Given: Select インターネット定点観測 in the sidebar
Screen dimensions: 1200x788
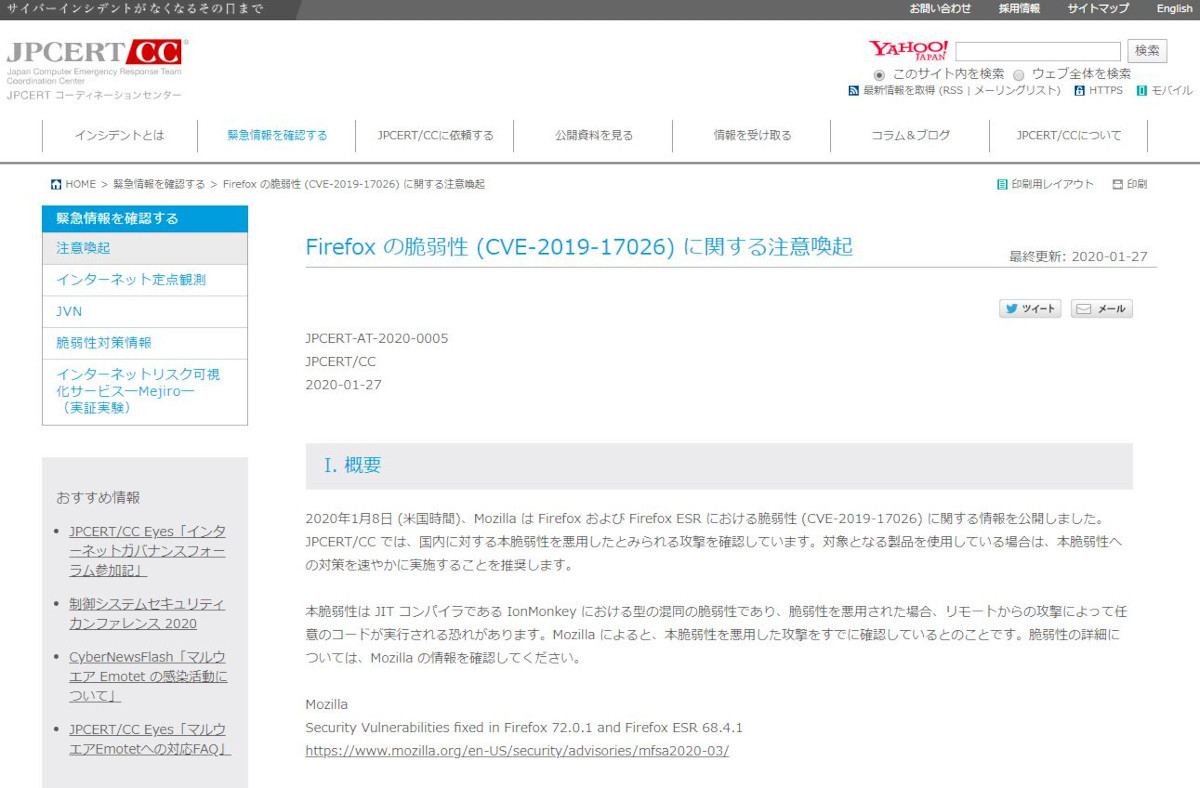Looking at the screenshot, I should pyautogui.click(x=145, y=280).
